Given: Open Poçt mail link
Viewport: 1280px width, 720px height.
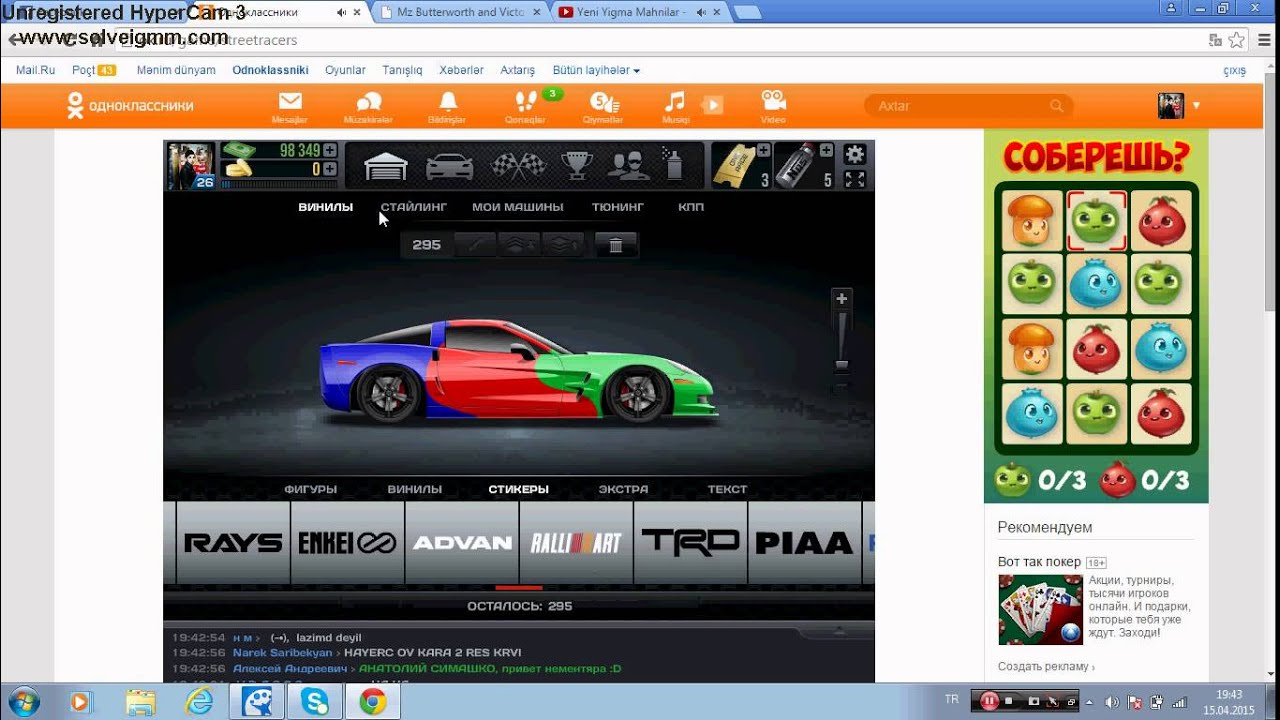Looking at the screenshot, I should point(93,70).
